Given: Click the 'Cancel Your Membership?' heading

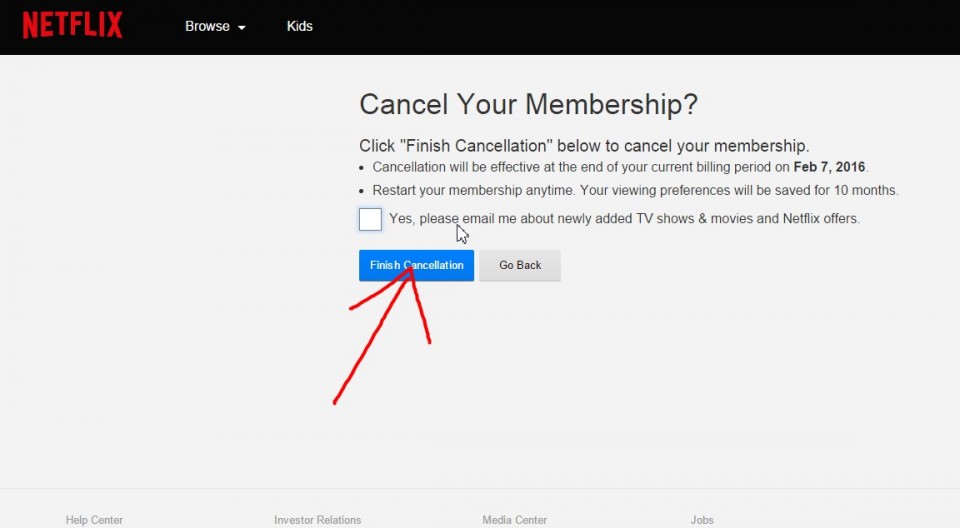Looking at the screenshot, I should 528,105.
